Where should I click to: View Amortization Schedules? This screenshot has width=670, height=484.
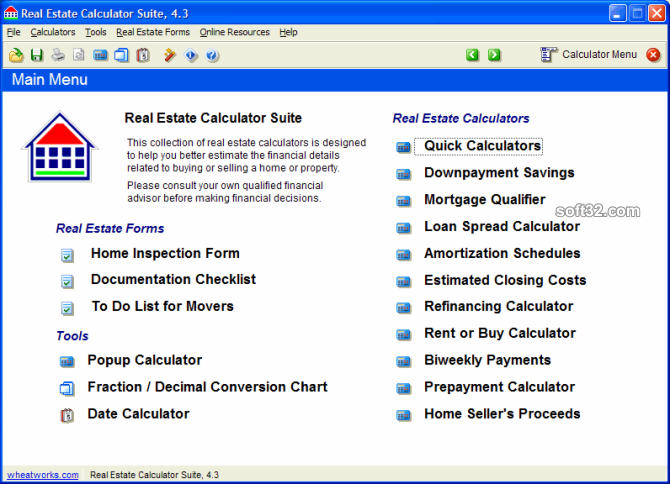pyautogui.click(x=502, y=253)
